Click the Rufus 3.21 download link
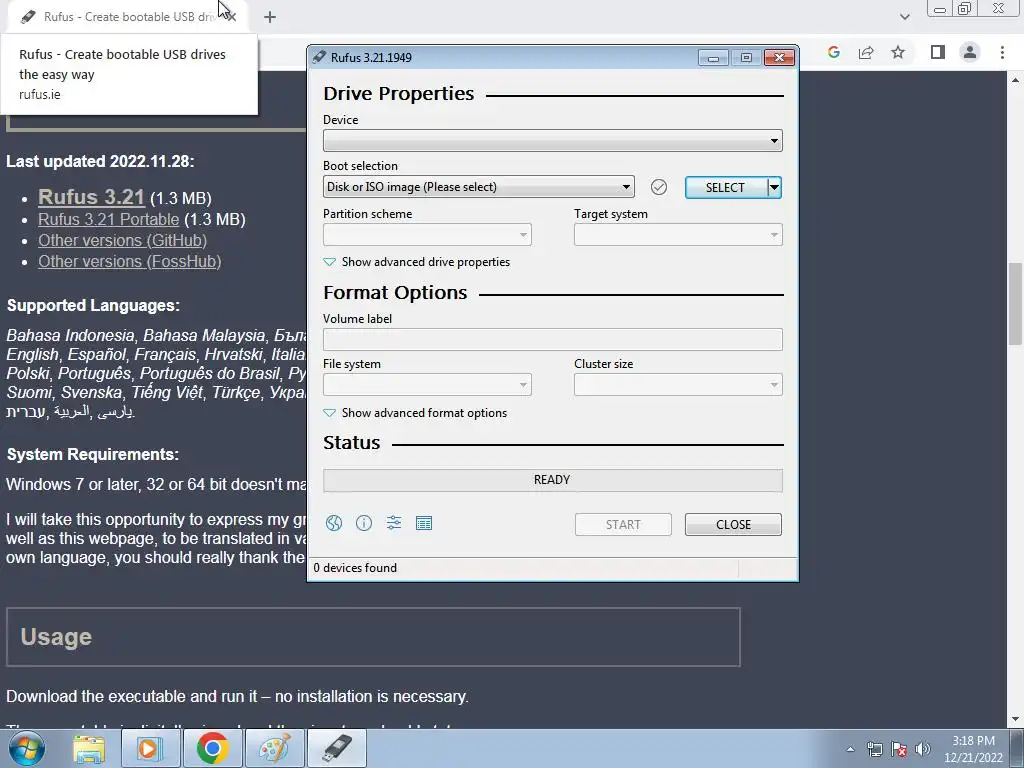Viewport: 1024px width, 768px height. pos(91,197)
